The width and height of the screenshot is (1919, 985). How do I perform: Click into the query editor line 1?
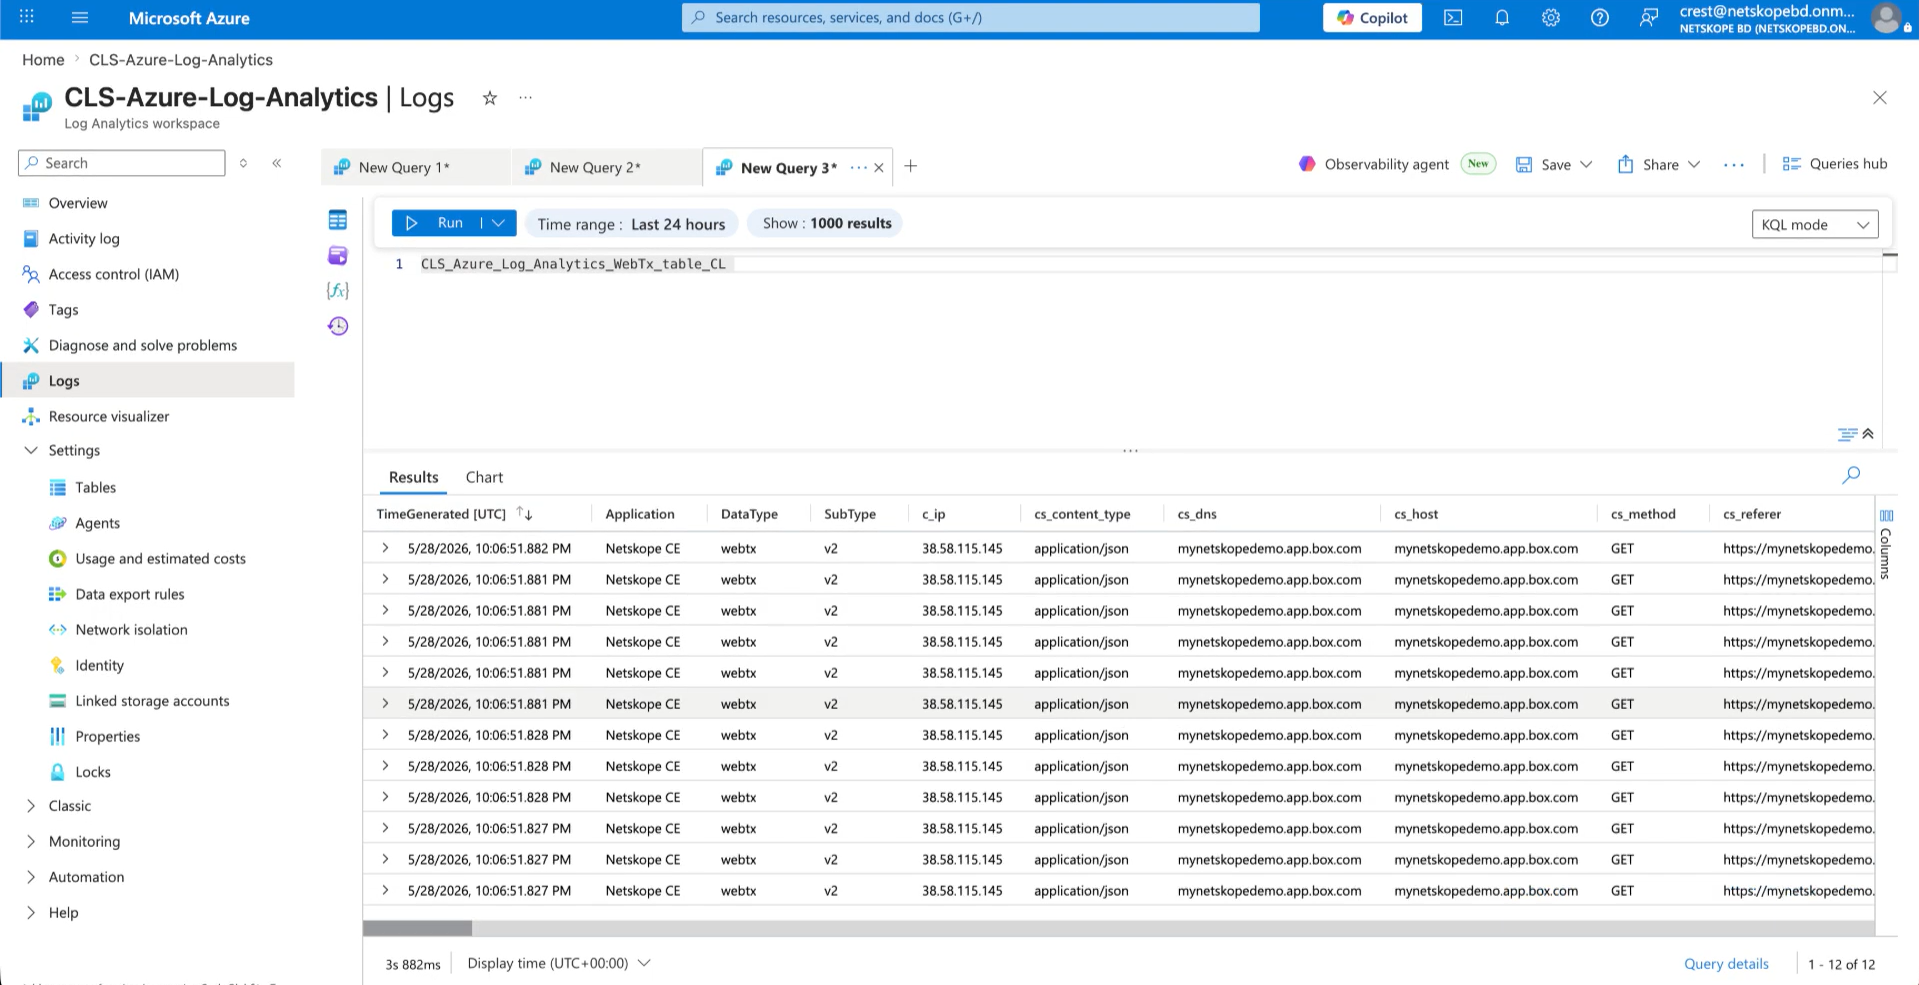(1150, 264)
